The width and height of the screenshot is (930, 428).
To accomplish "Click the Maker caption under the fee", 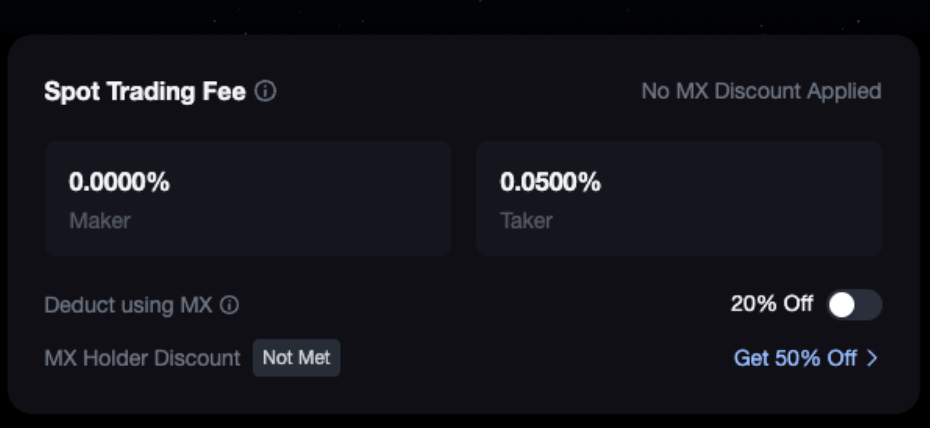I will (x=99, y=220).
